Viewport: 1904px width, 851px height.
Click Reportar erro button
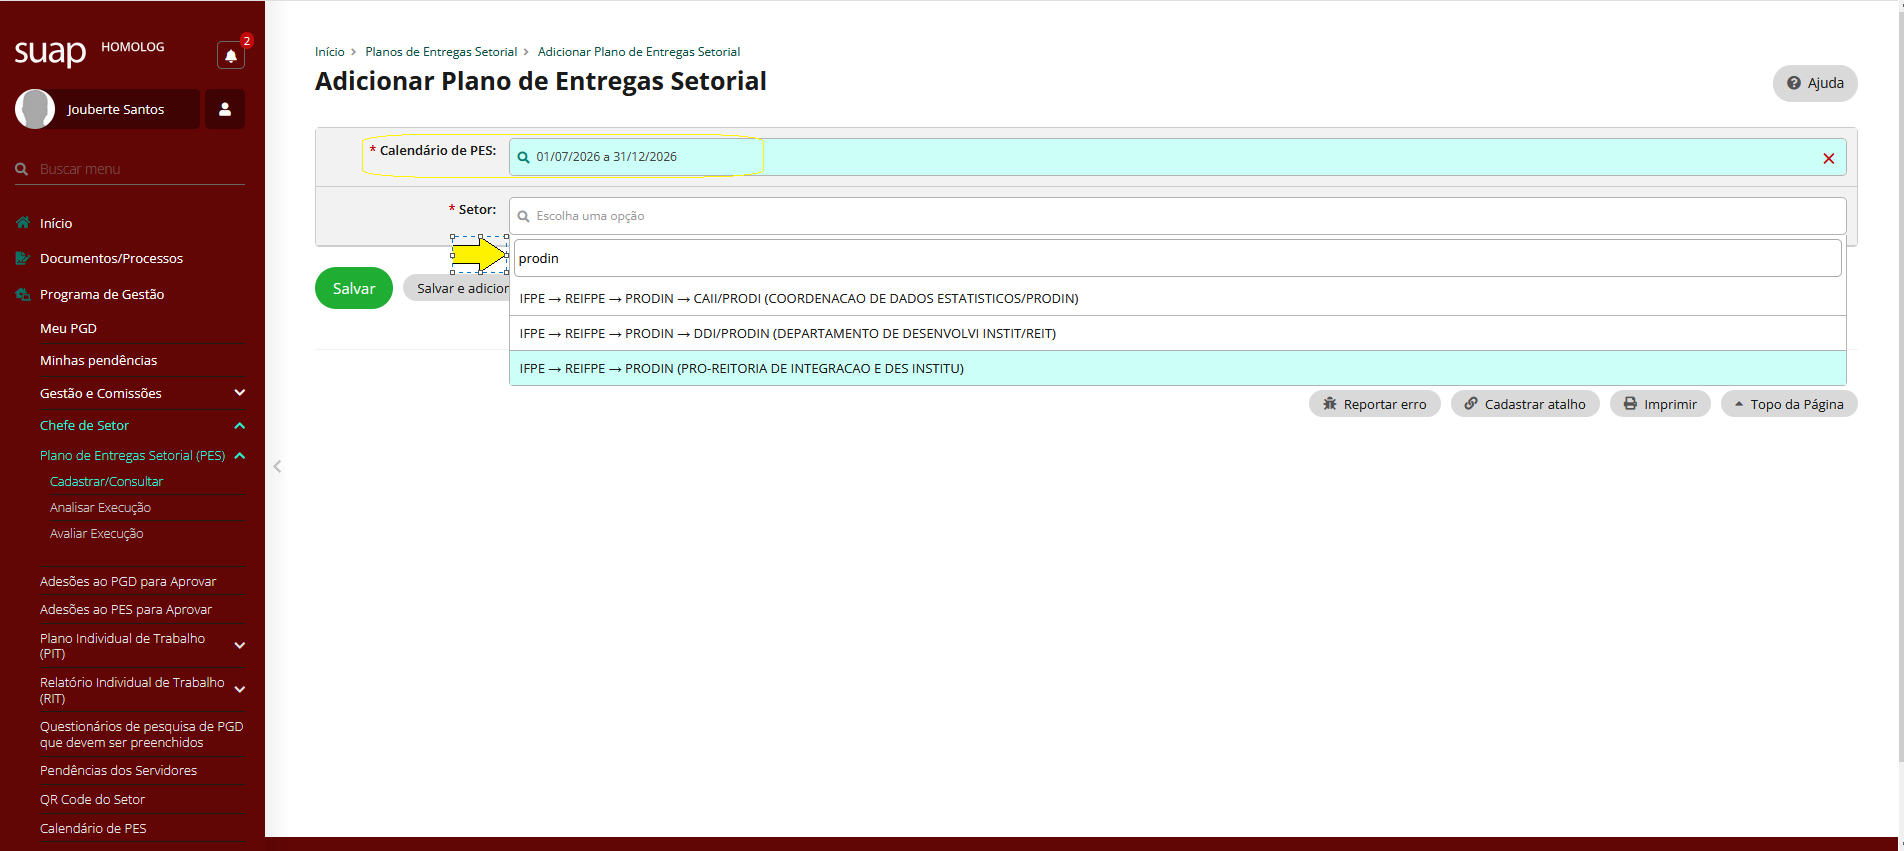coord(1375,404)
